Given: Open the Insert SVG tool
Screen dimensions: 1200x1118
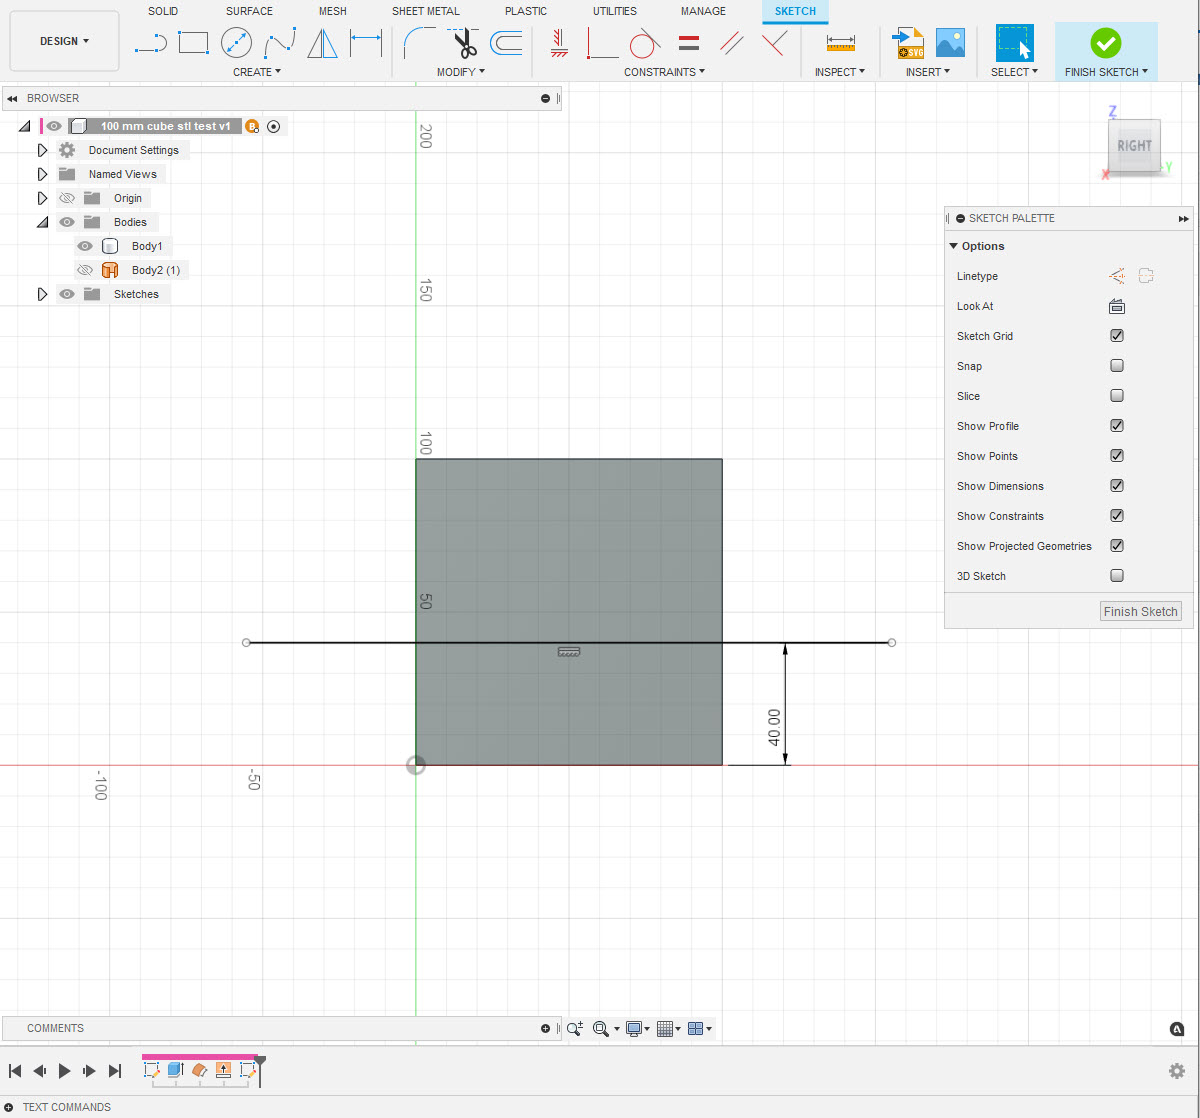Looking at the screenshot, I should [x=908, y=43].
